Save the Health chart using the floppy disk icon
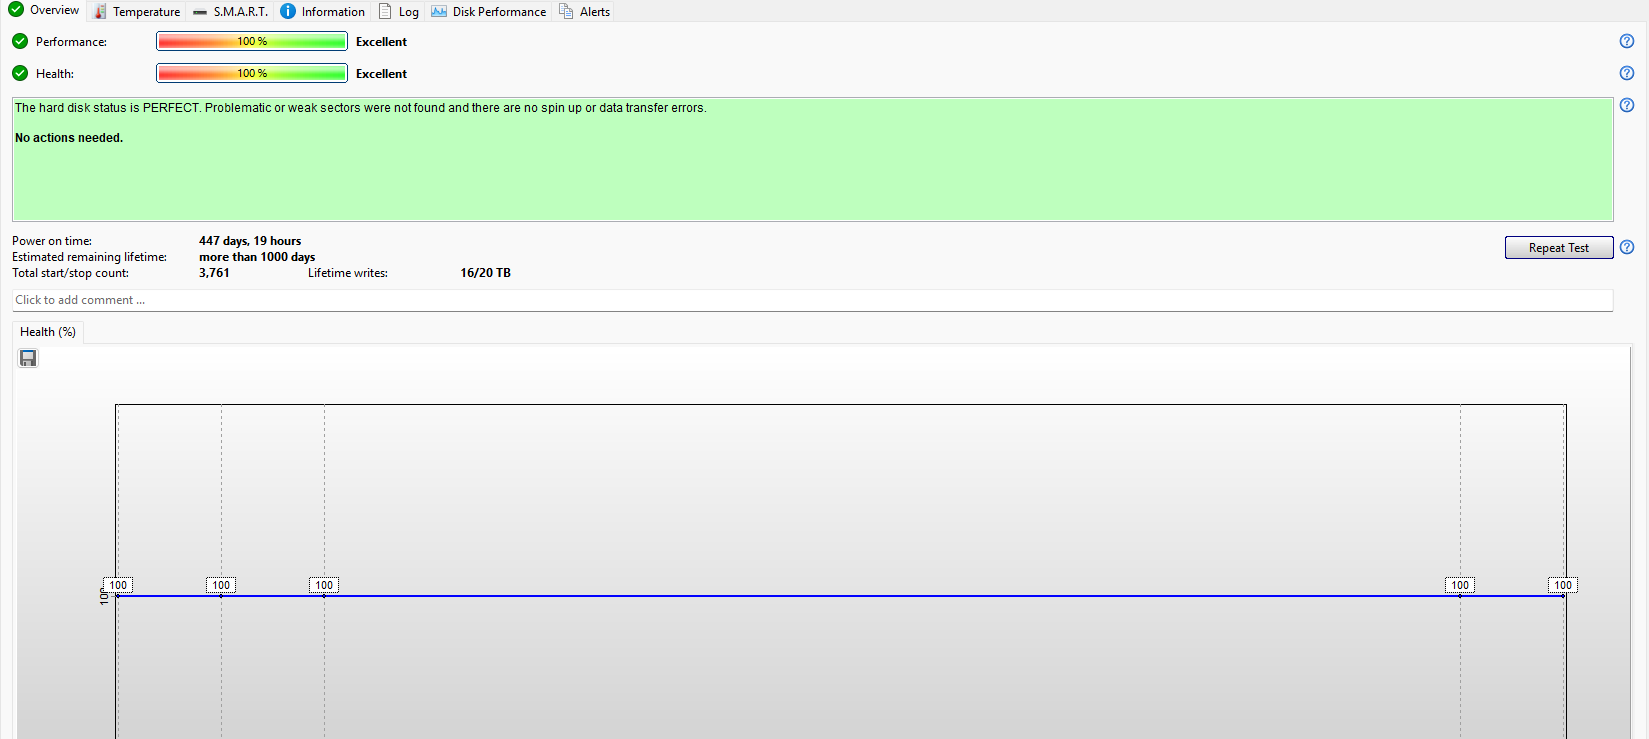 [28, 358]
